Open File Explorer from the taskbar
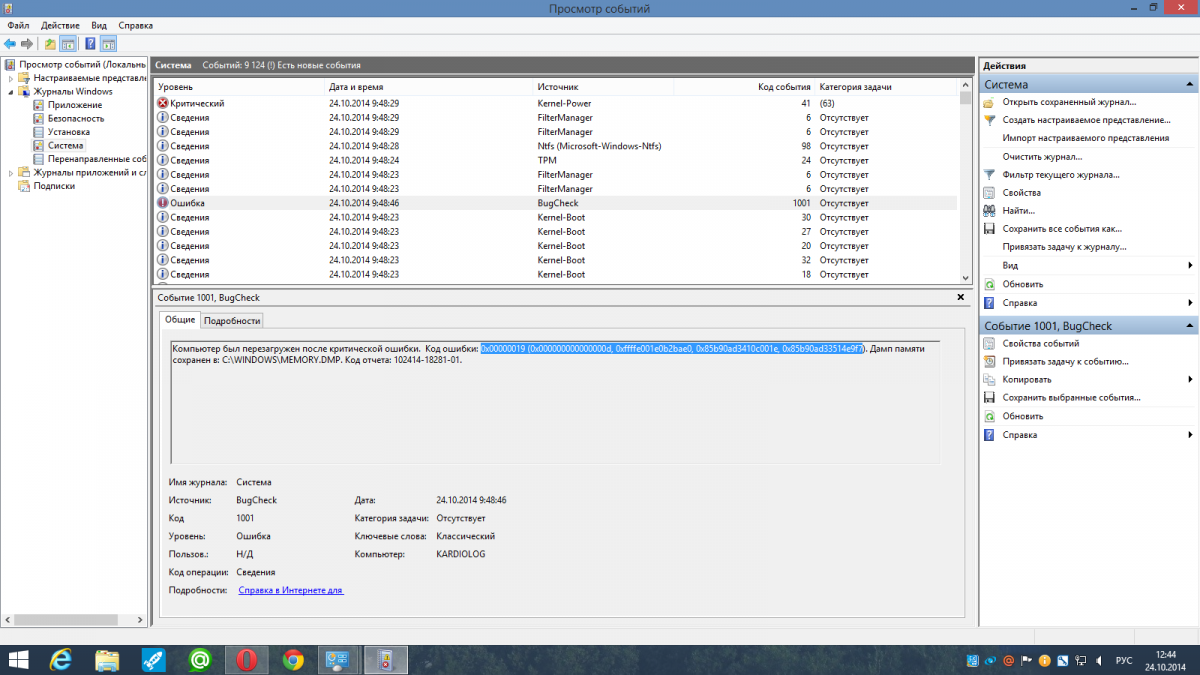Viewport: 1200px width, 675px height. click(108, 659)
